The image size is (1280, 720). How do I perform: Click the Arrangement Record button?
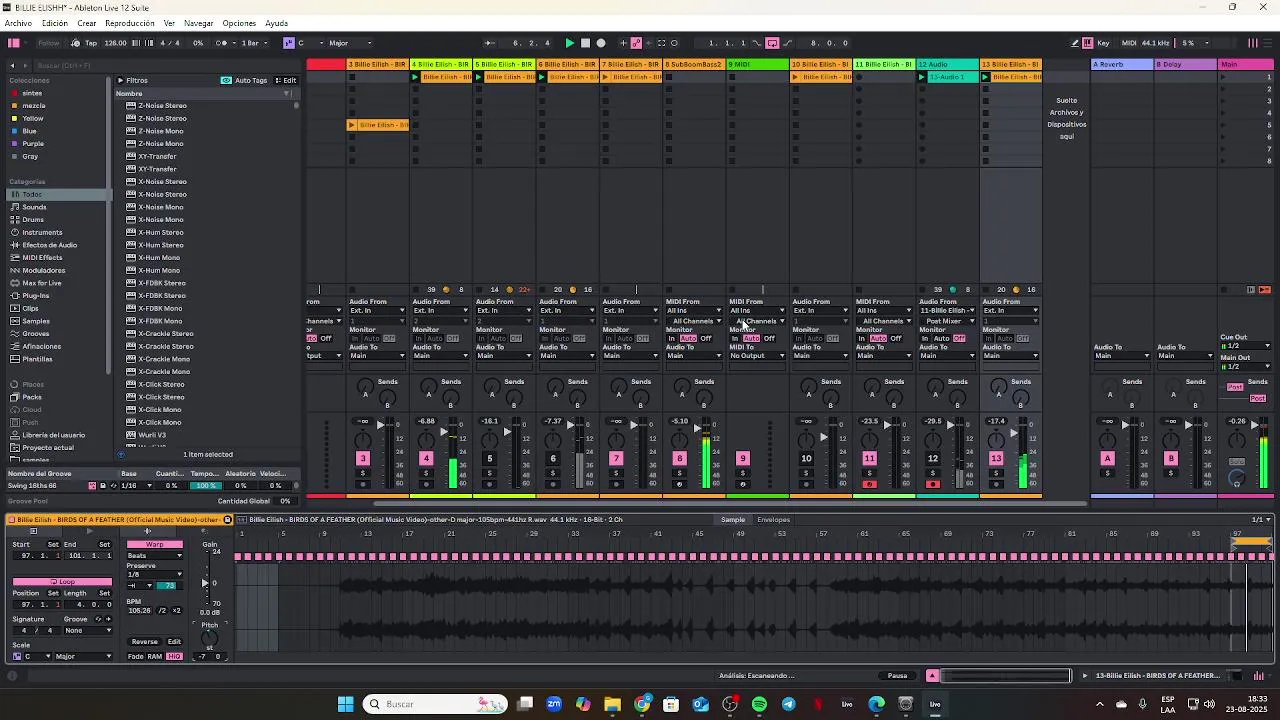[601, 43]
